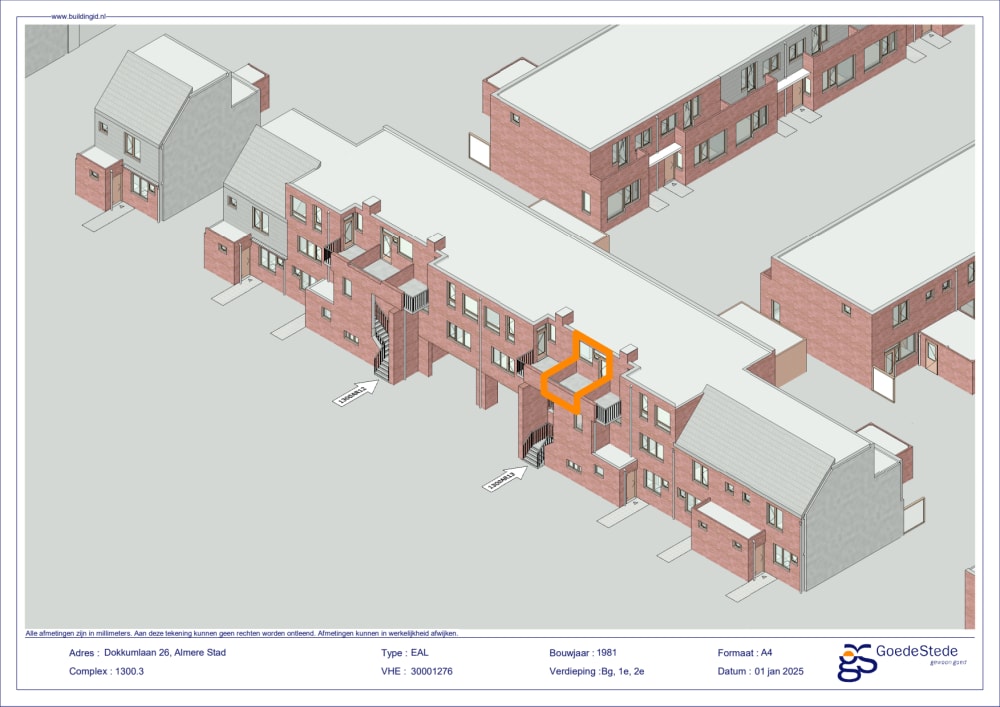Select the VHE number '30001276'
This screenshot has width=1000, height=707.
tap(432, 671)
